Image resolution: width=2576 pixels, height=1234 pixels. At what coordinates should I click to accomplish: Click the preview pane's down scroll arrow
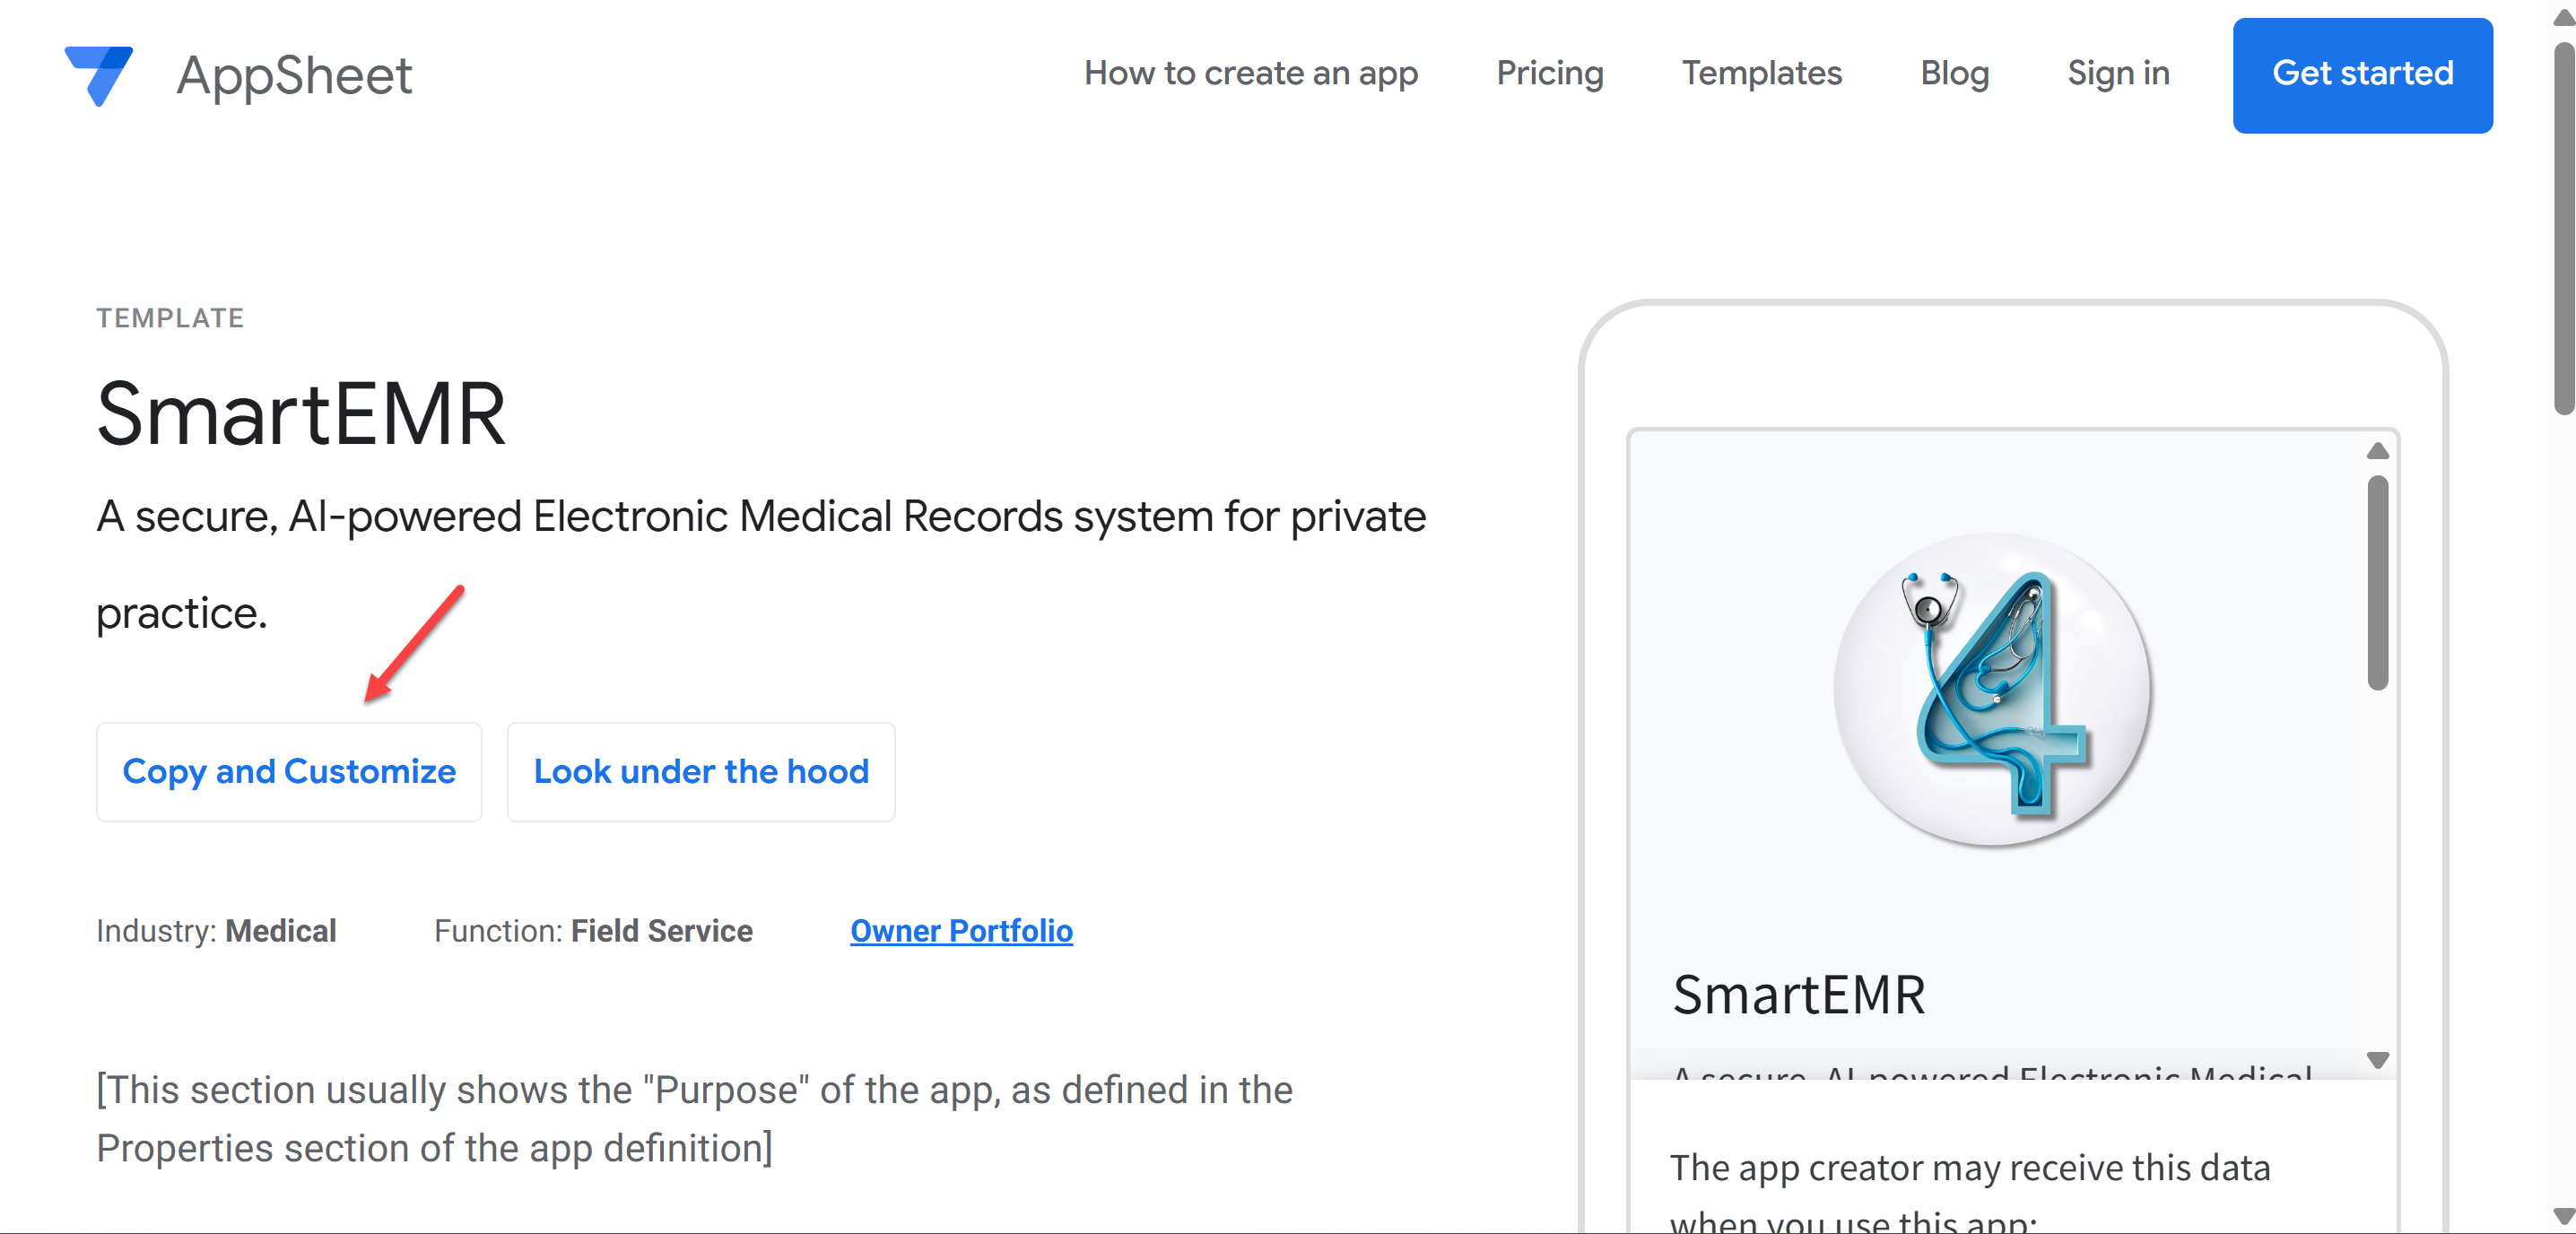click(x=2377, y=1062)
